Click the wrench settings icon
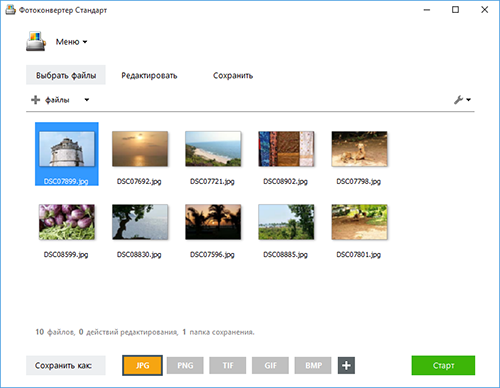The height and width of the screenshot is (388, 500). (459, 100)
